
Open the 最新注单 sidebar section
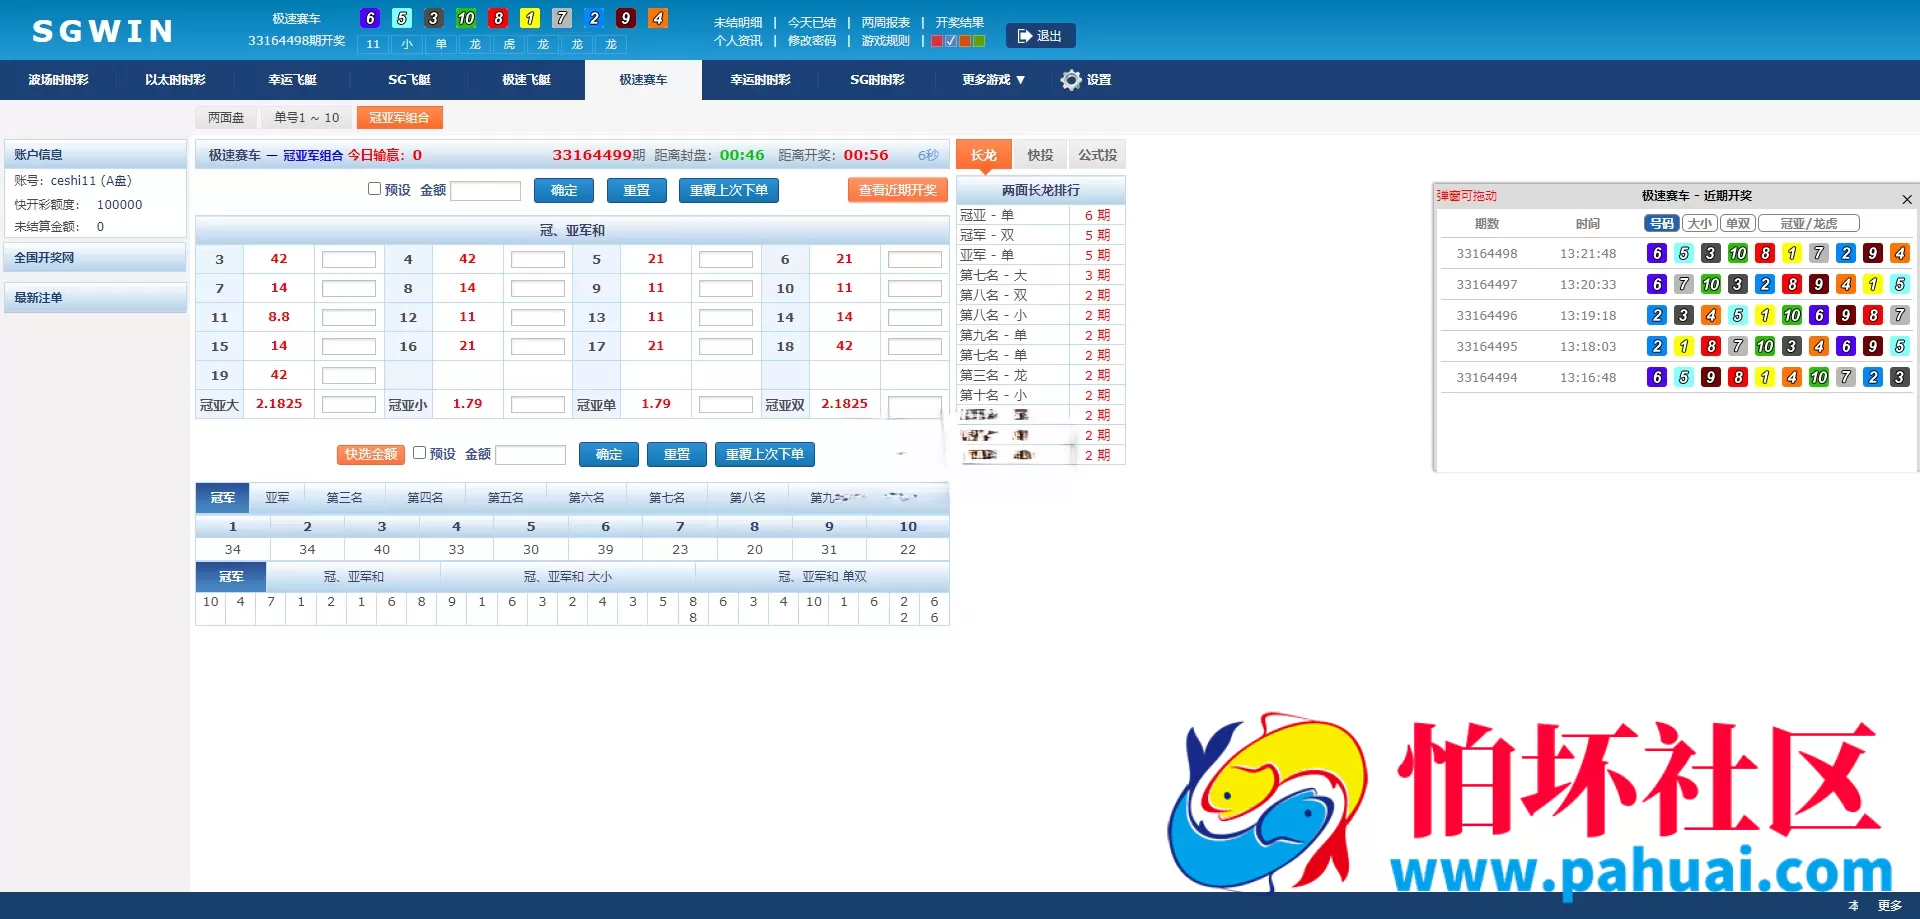[x=95, y=298]
